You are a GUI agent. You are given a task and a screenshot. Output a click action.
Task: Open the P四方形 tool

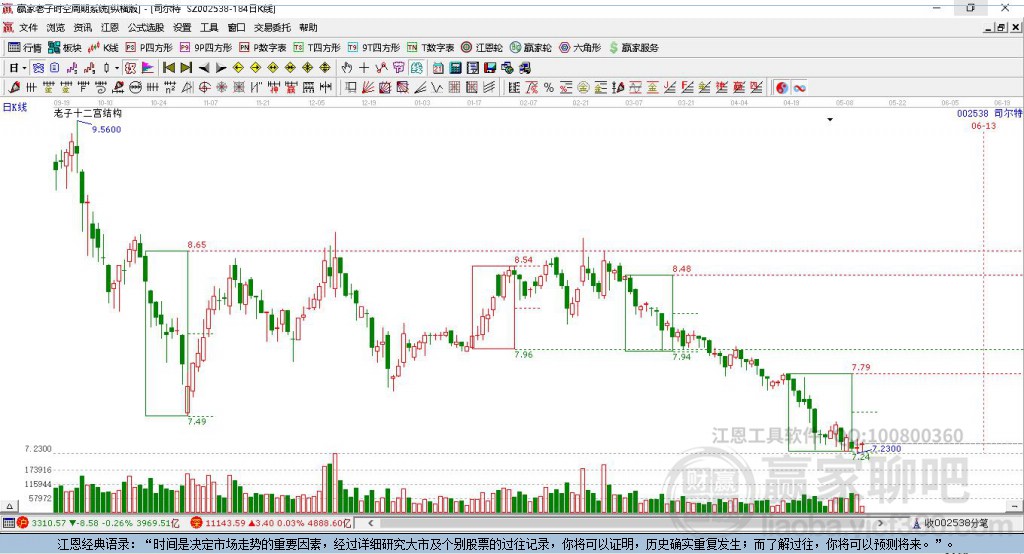[x=149, y=48]
